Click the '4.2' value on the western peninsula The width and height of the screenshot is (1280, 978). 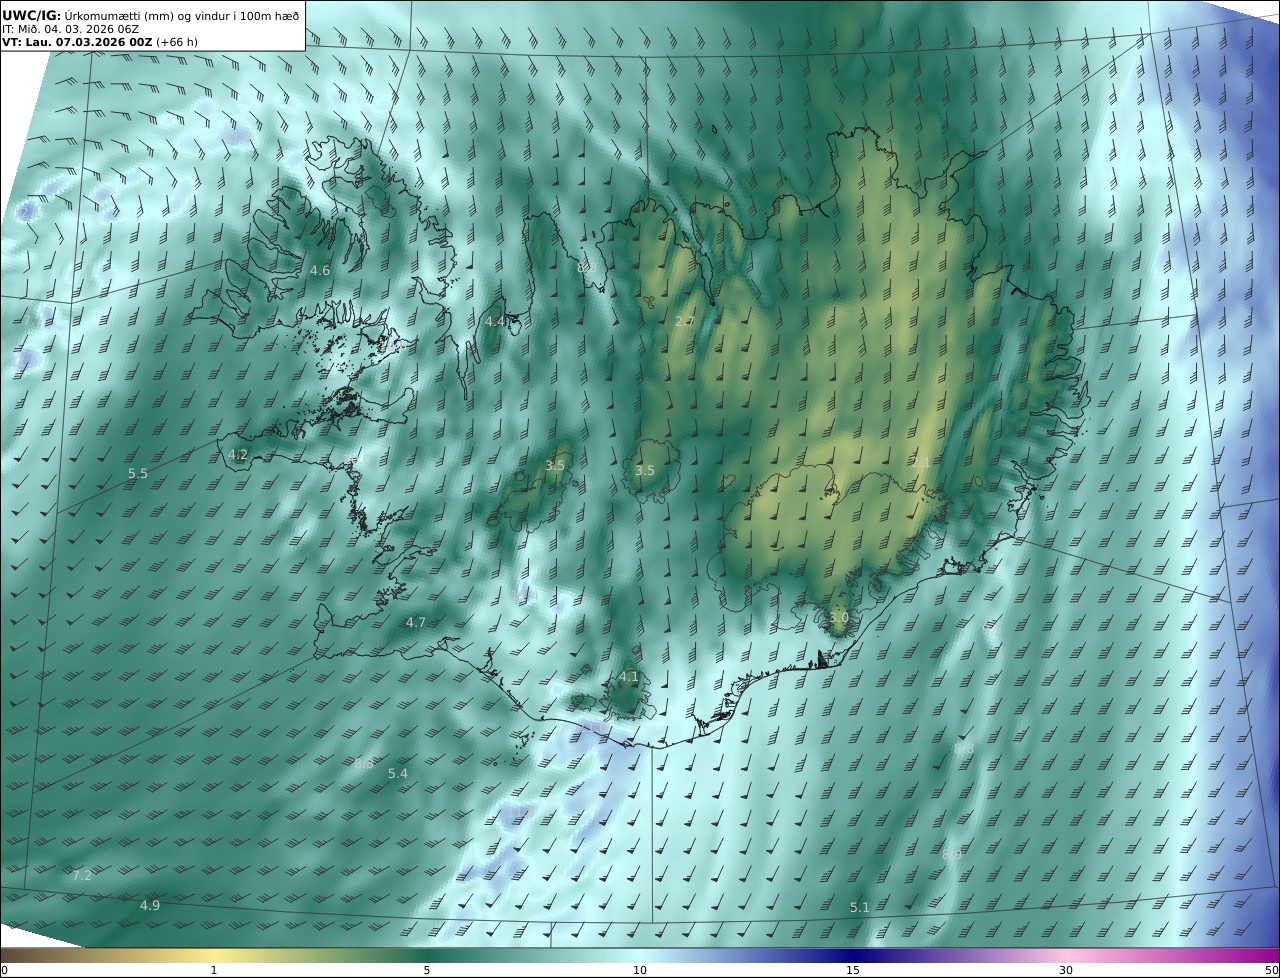[x=238, y=454]
